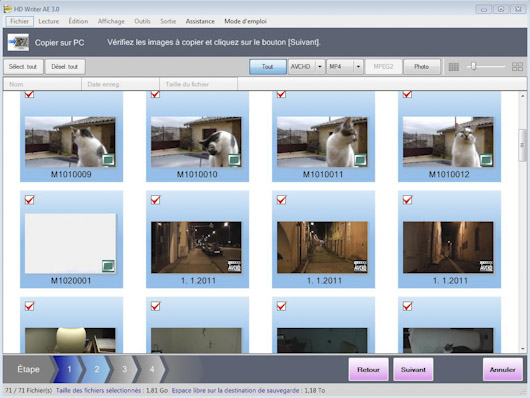Uncheck checkbox above night street with parked cars
The width and height of the screenshot is (530, 398).
tap(155, 200)
